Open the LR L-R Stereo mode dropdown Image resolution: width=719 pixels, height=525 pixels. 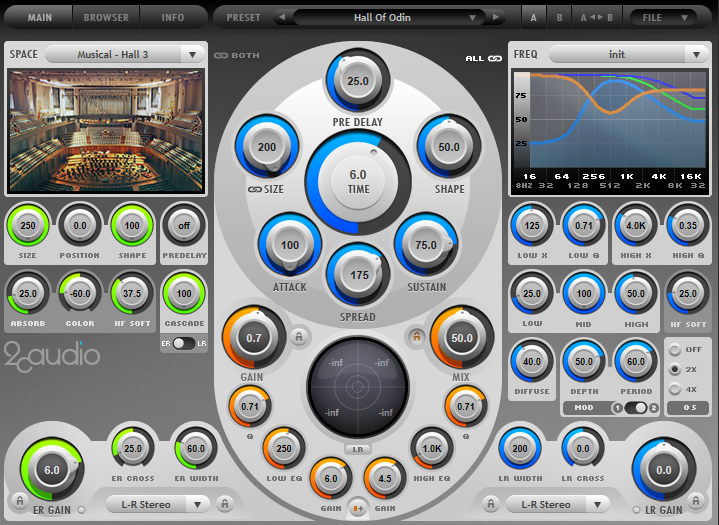558,504
